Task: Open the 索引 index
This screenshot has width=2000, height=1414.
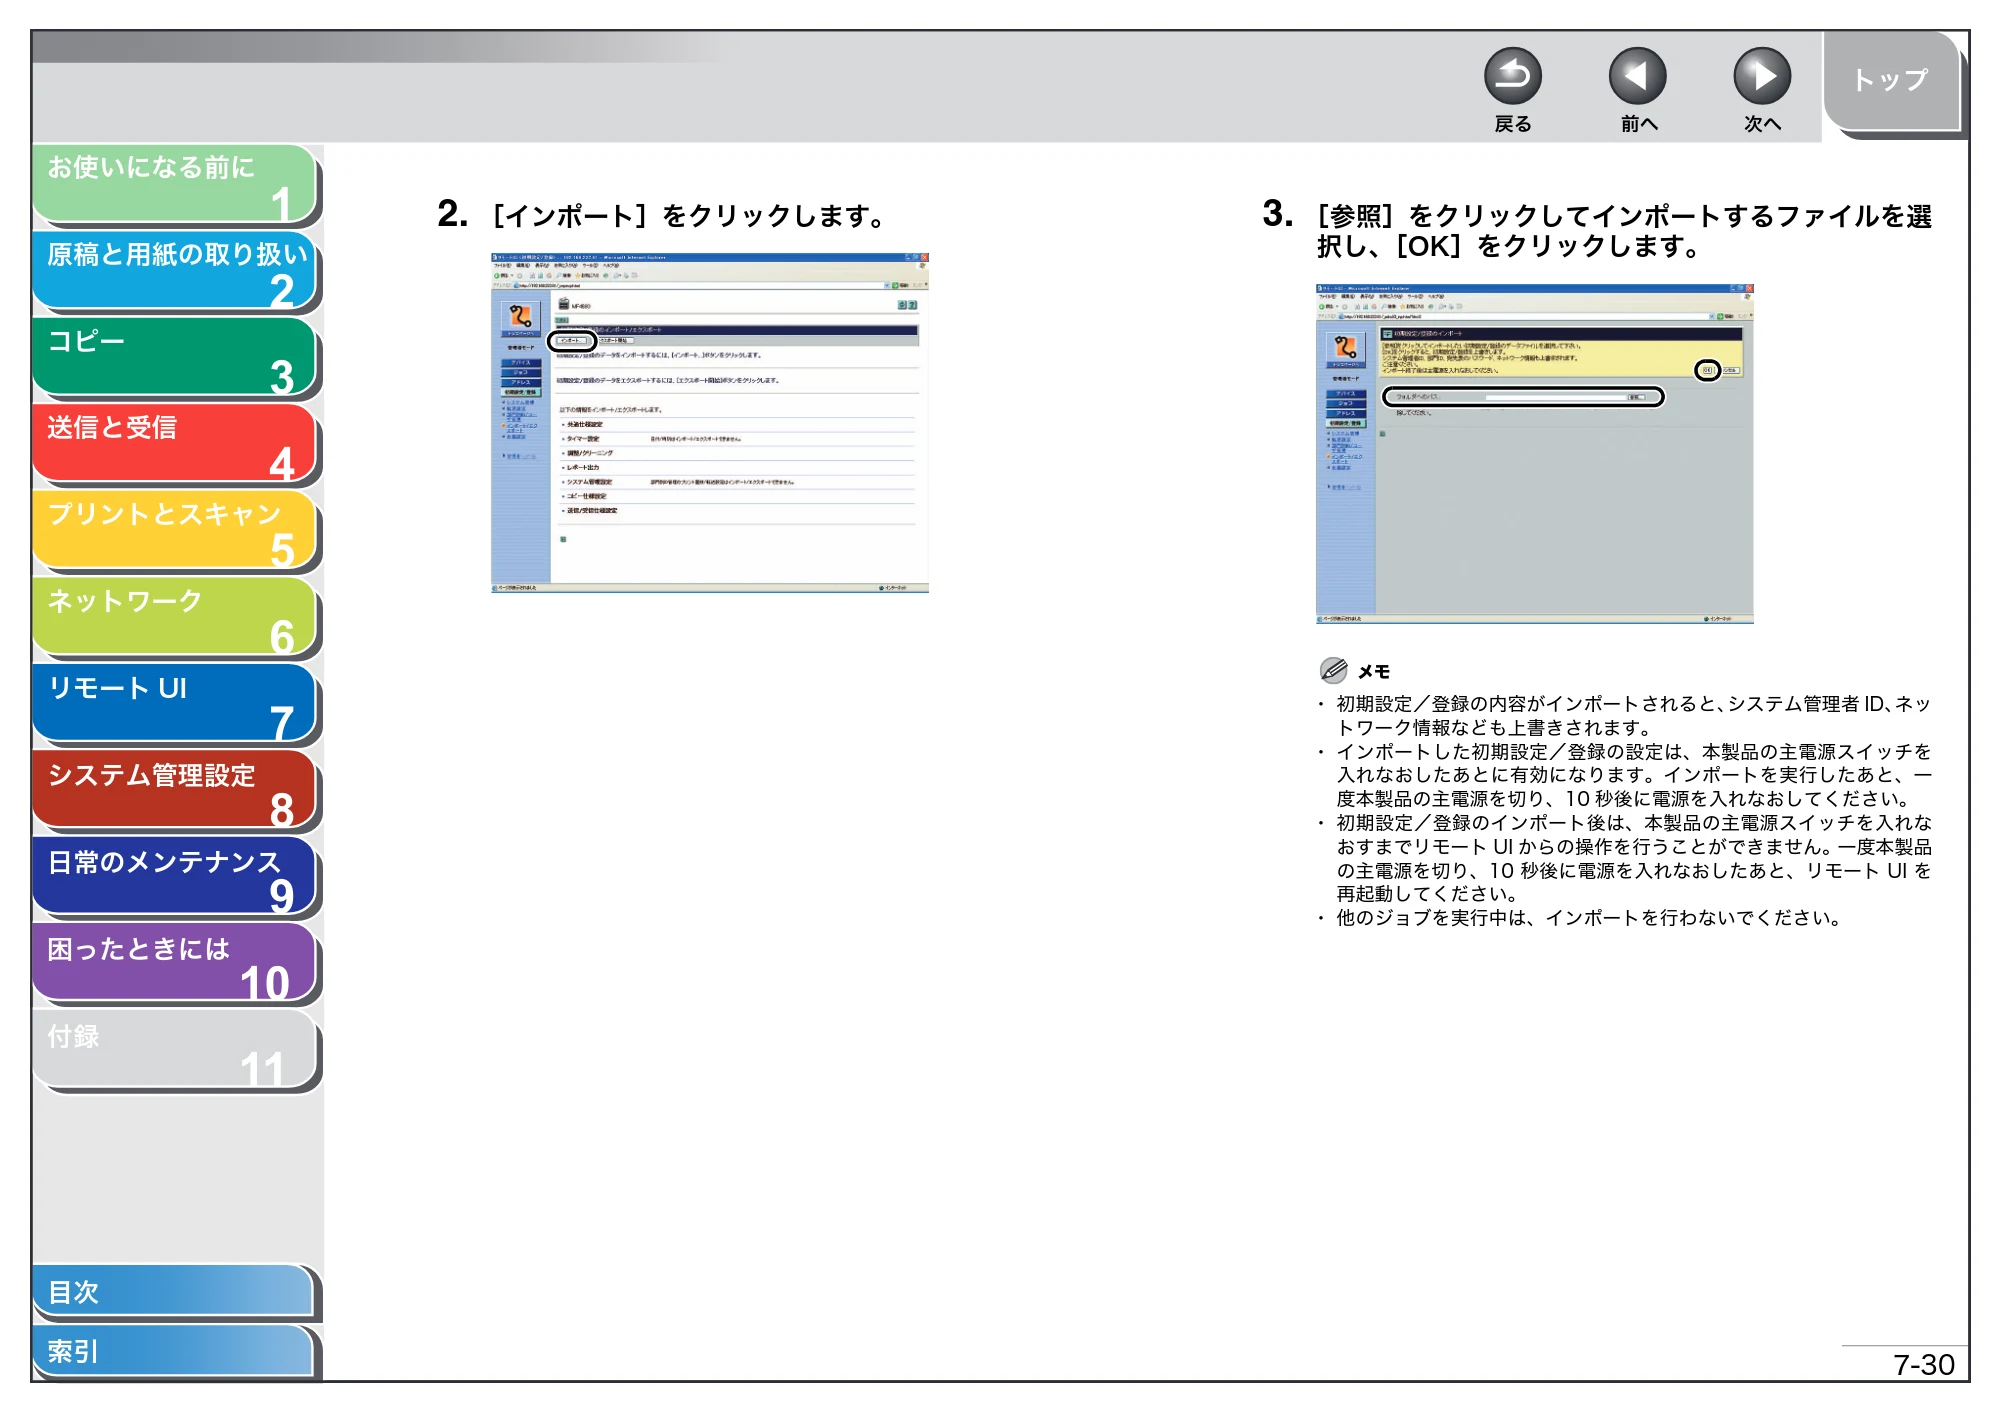Action: (175, 1351)
